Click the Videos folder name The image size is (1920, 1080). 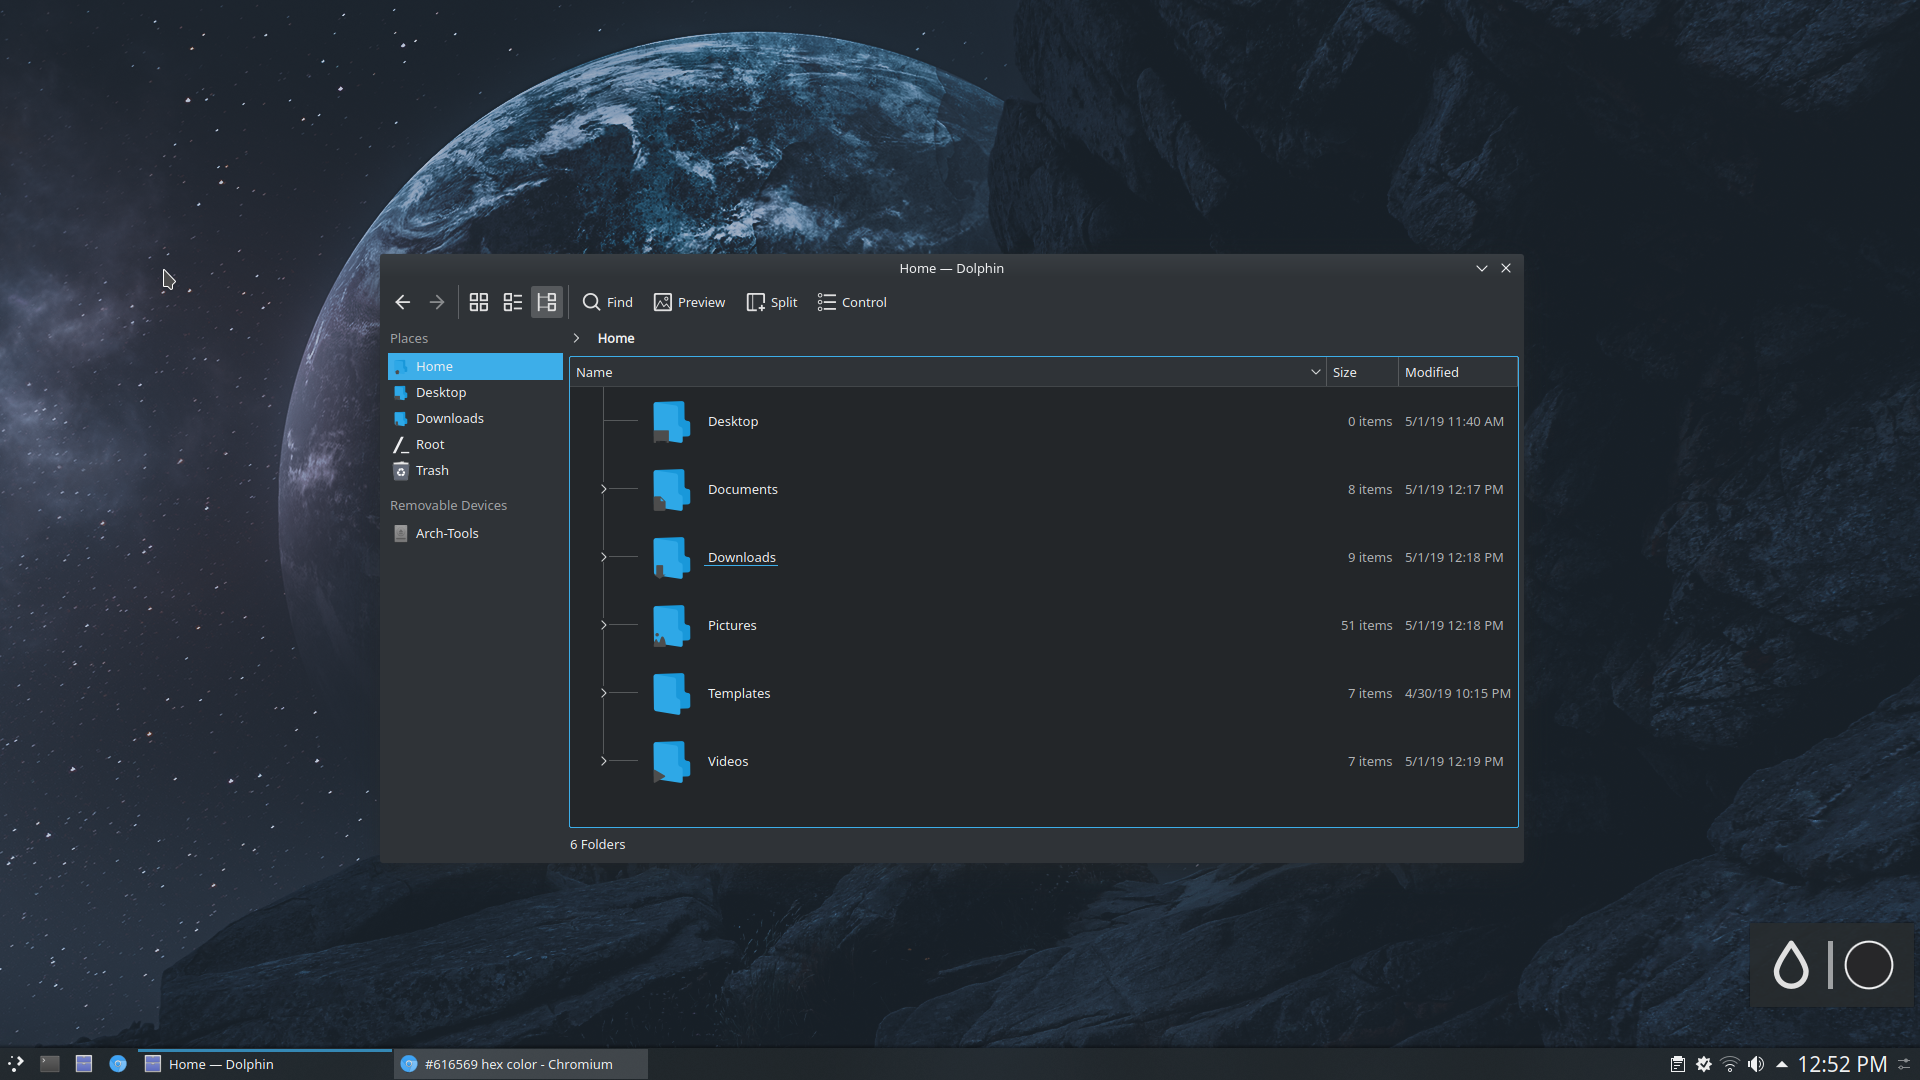(728, 761)
